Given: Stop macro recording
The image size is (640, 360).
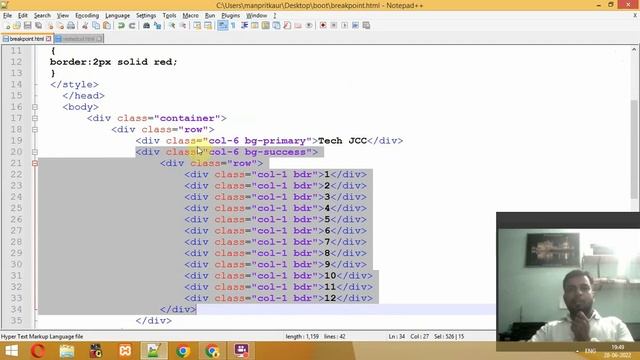Looking at the screenshot, I should pos(333,26).
